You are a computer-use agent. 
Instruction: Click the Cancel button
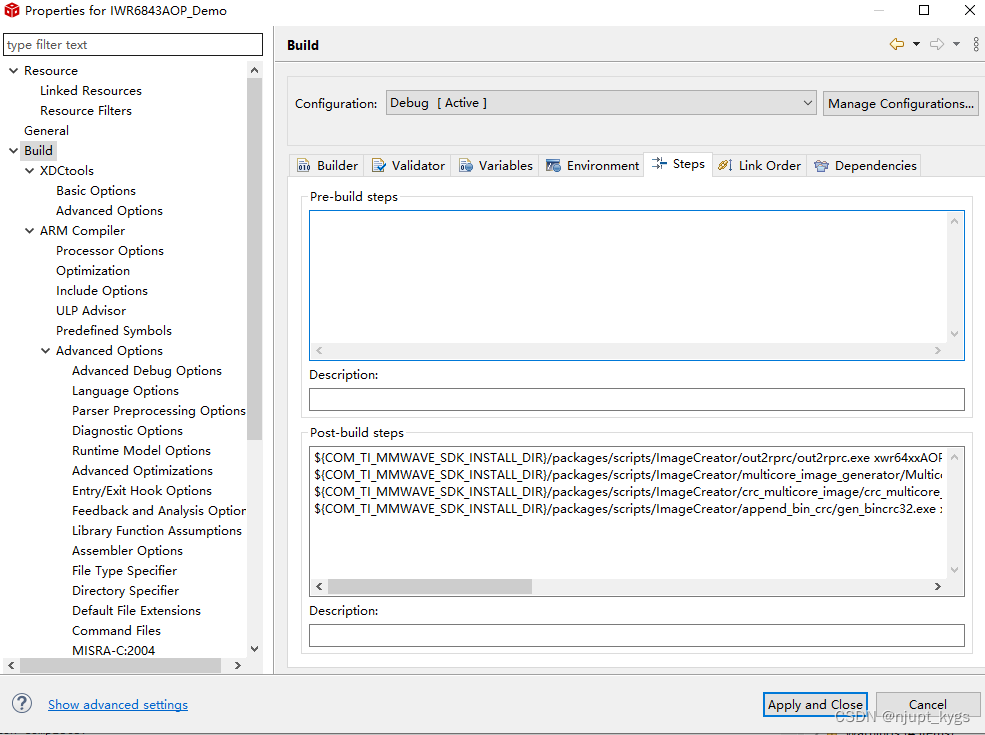coord(927,704)
